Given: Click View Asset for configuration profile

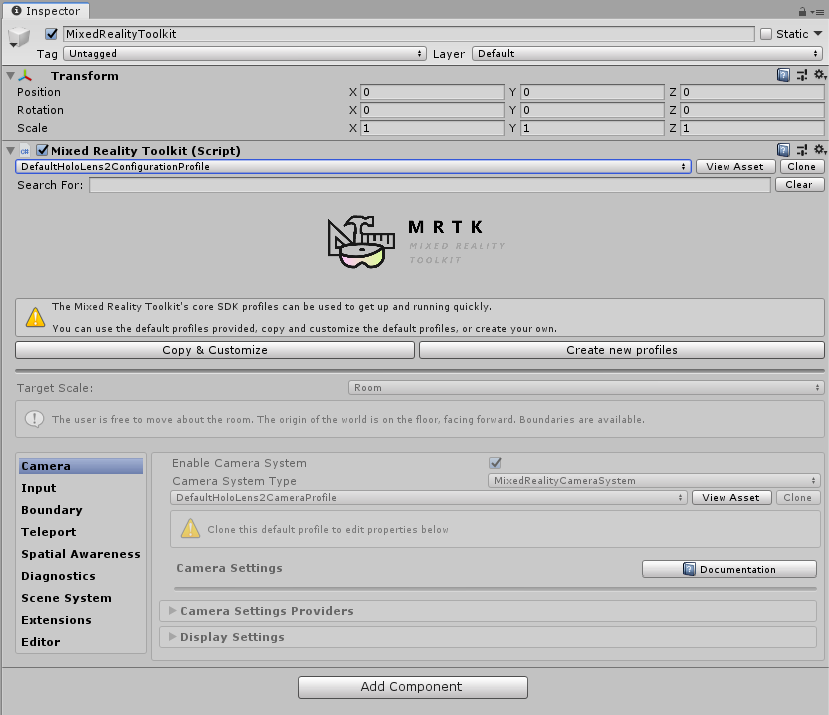Looking at the screenshot, I should click(735, 167).
